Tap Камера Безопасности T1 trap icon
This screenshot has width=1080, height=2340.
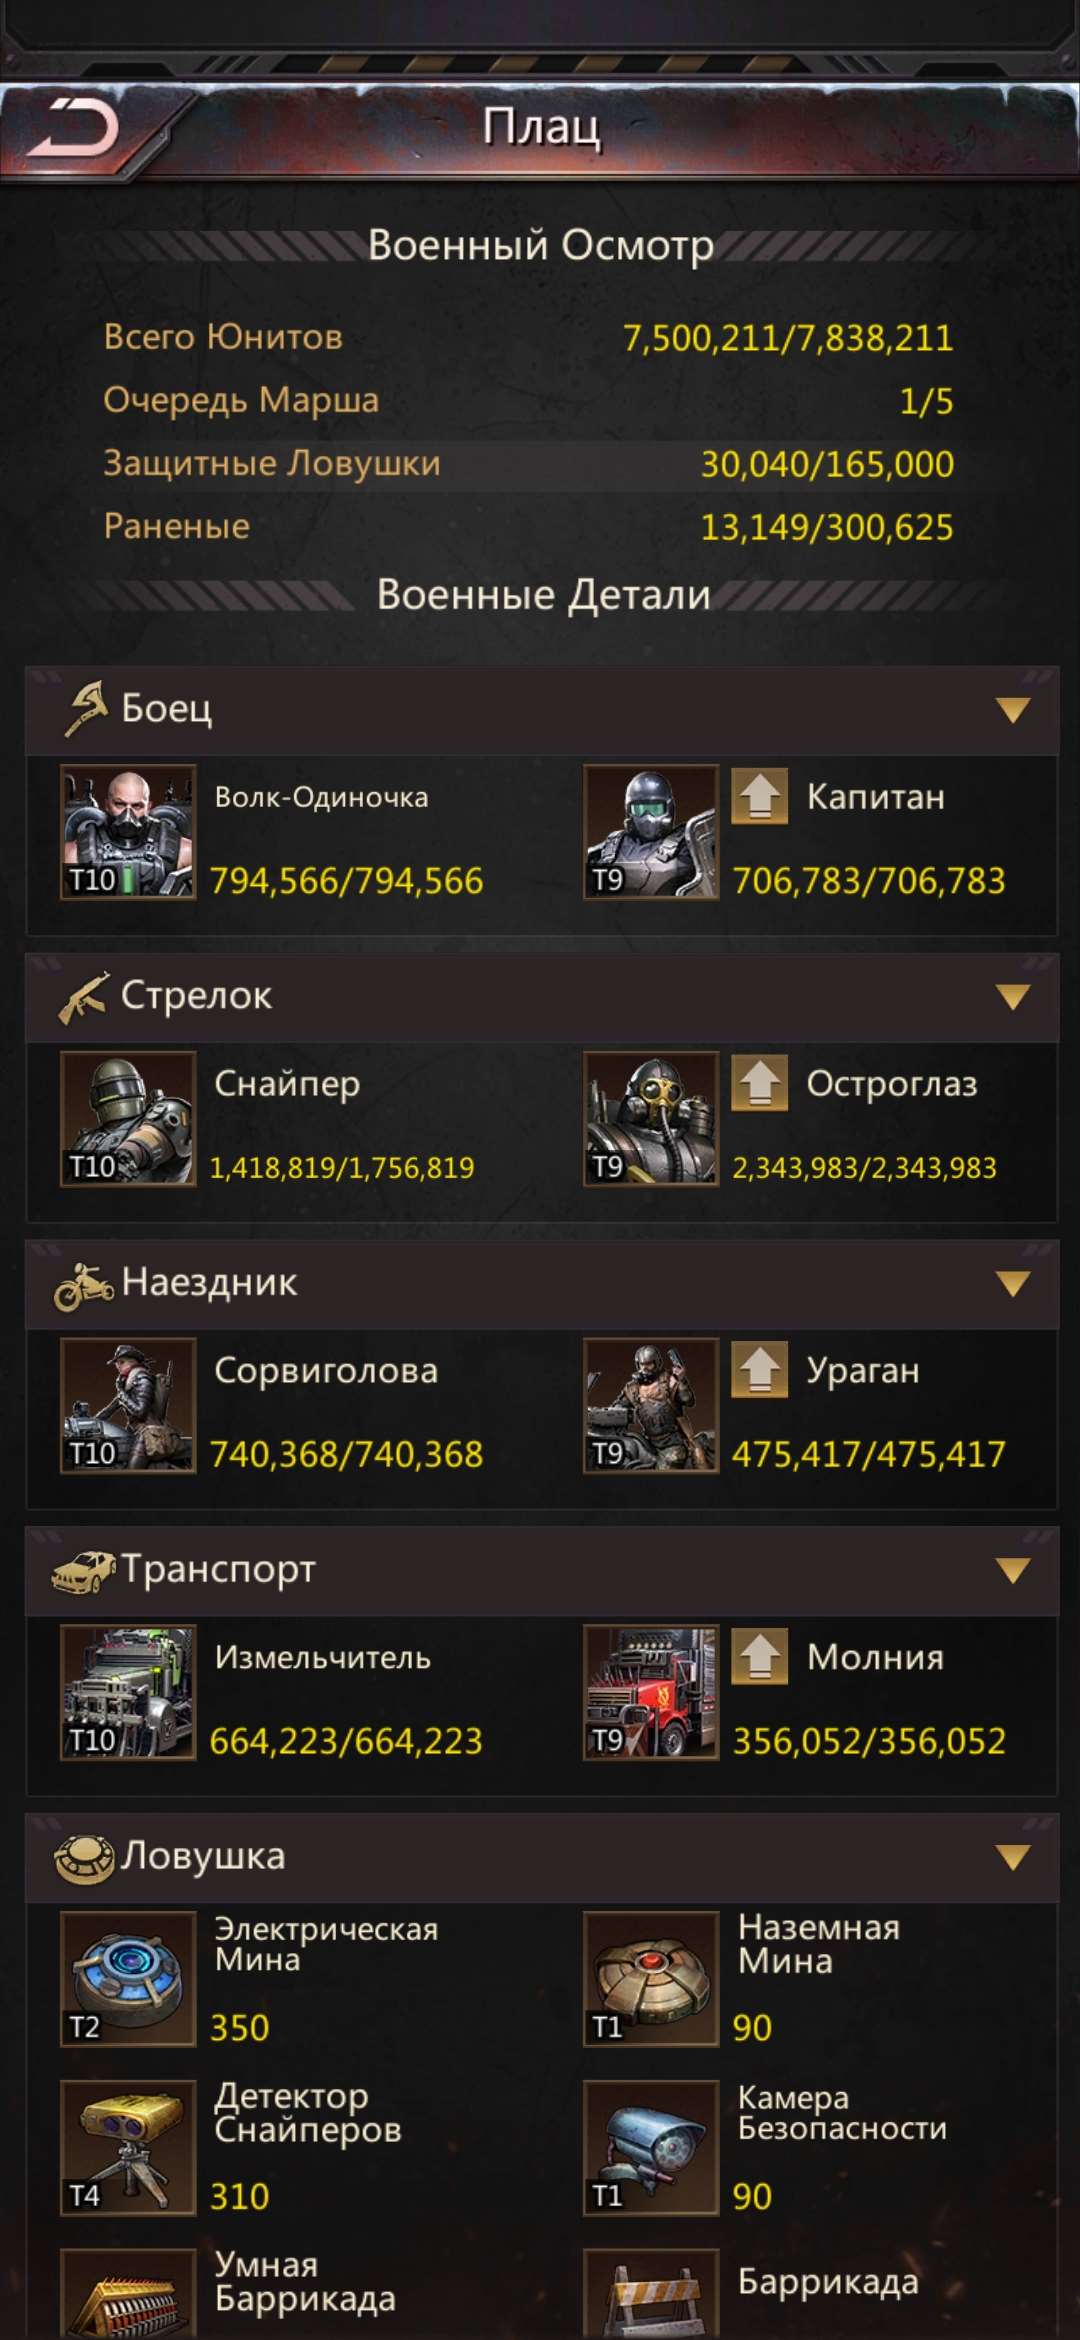pyautogui.click(x=651, y=2148)
